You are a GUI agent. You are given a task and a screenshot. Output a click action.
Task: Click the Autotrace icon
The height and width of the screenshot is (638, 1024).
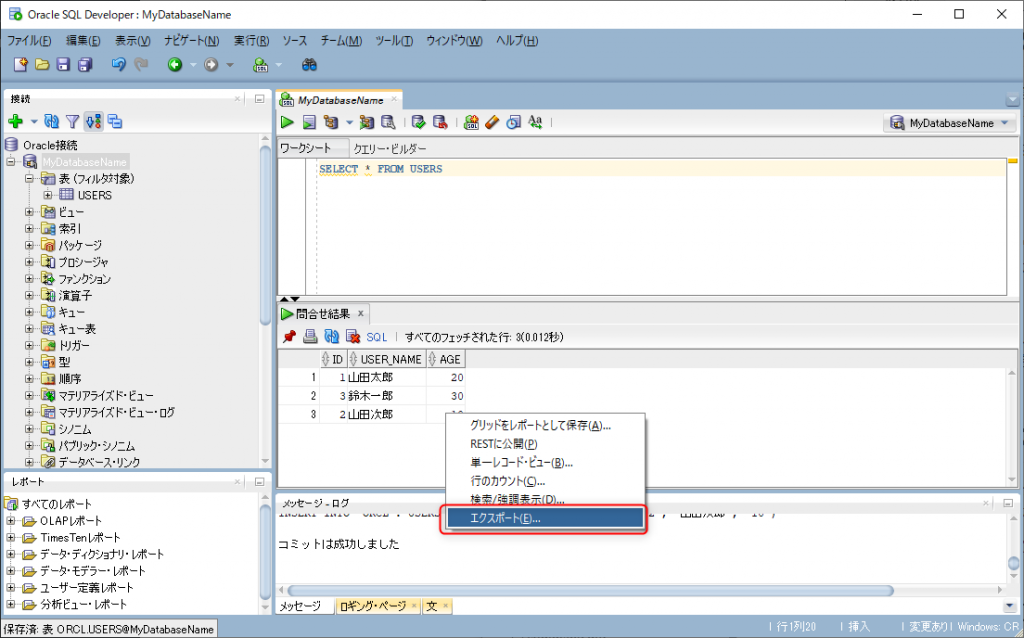[366, 122]
